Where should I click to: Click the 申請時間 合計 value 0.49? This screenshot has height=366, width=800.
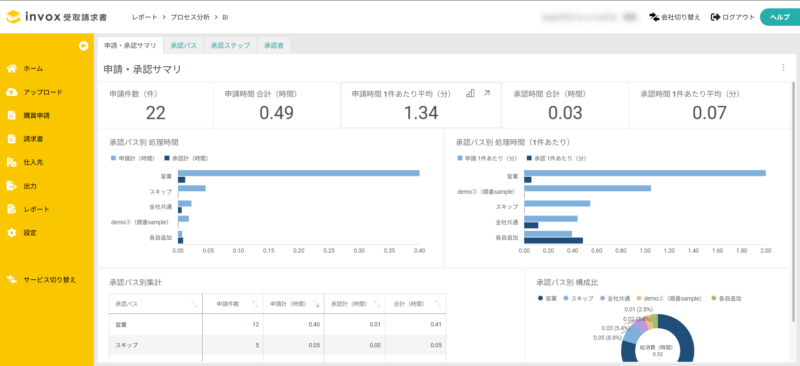click(276, 113)
